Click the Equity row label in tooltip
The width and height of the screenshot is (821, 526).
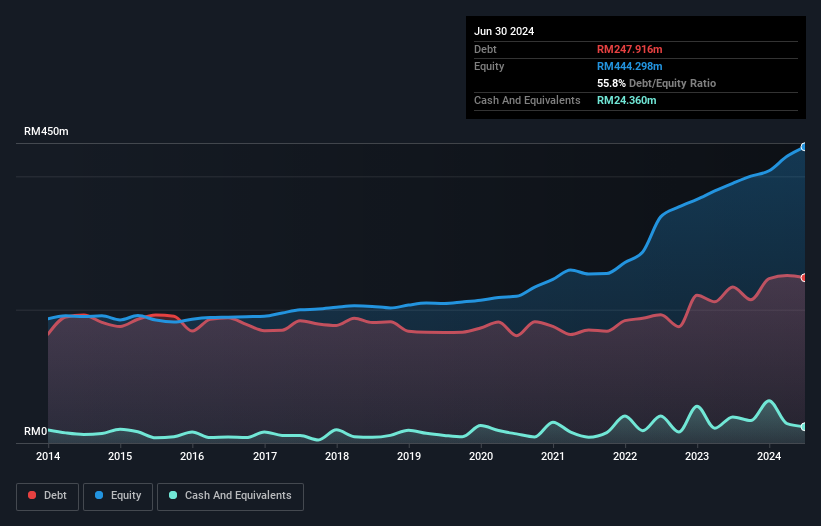point(489,66)
